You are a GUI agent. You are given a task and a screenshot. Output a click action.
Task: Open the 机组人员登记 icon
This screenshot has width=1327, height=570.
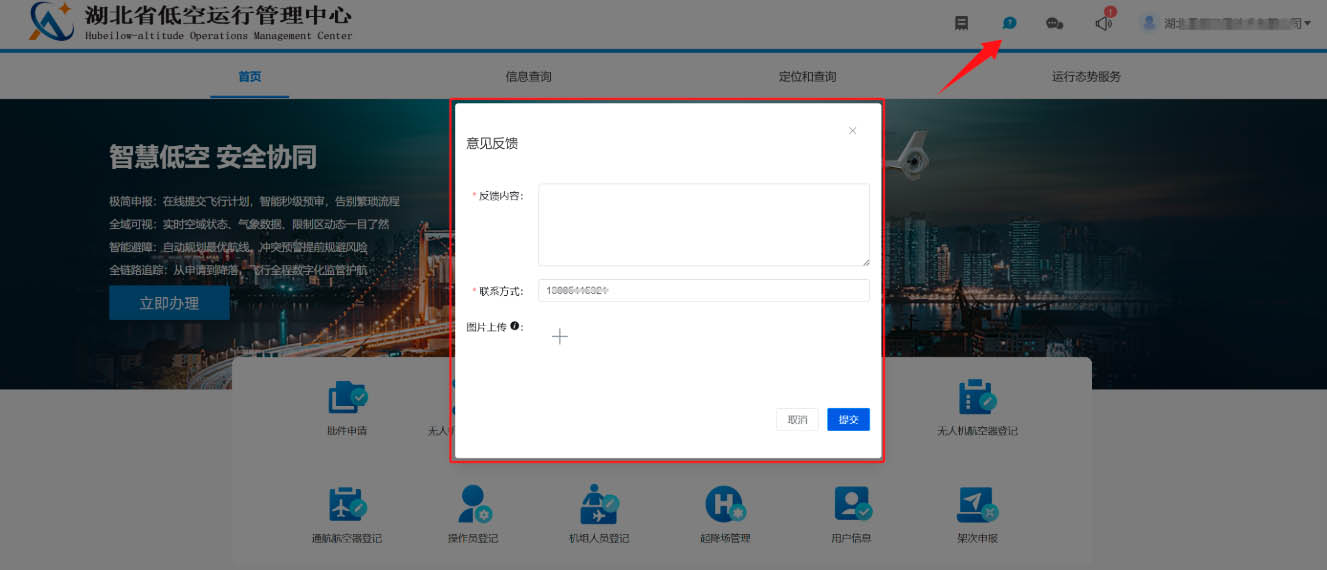(x=599, y=503)
